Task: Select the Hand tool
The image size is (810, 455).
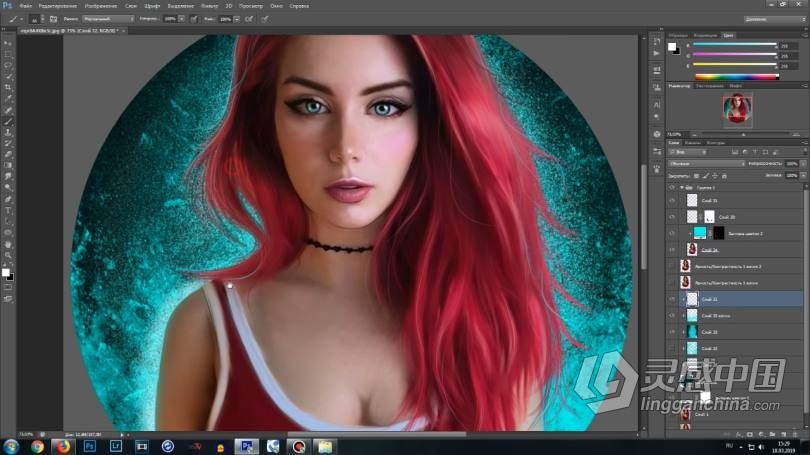Action: [8, 244]
